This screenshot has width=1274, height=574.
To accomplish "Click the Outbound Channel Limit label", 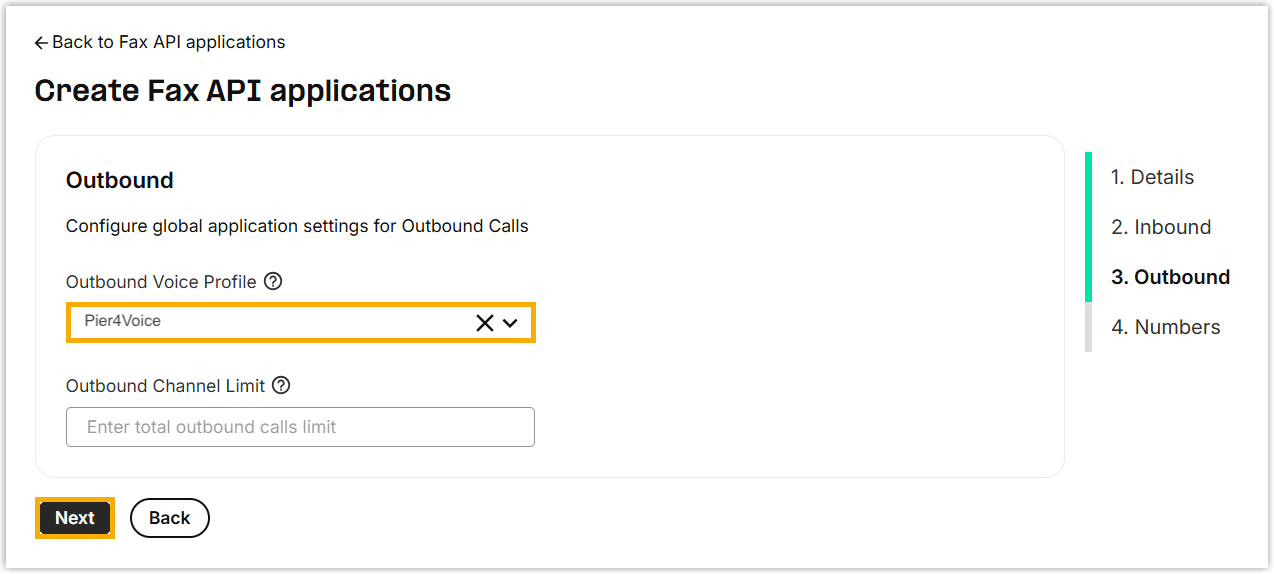I will 165,385.
